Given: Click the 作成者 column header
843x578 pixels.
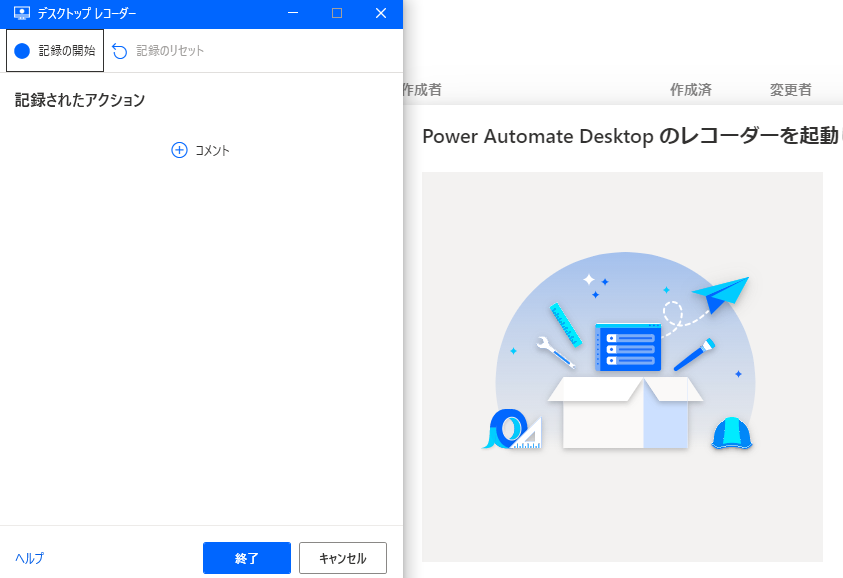Looking at the screenshot, I should [x=423, y=90].
